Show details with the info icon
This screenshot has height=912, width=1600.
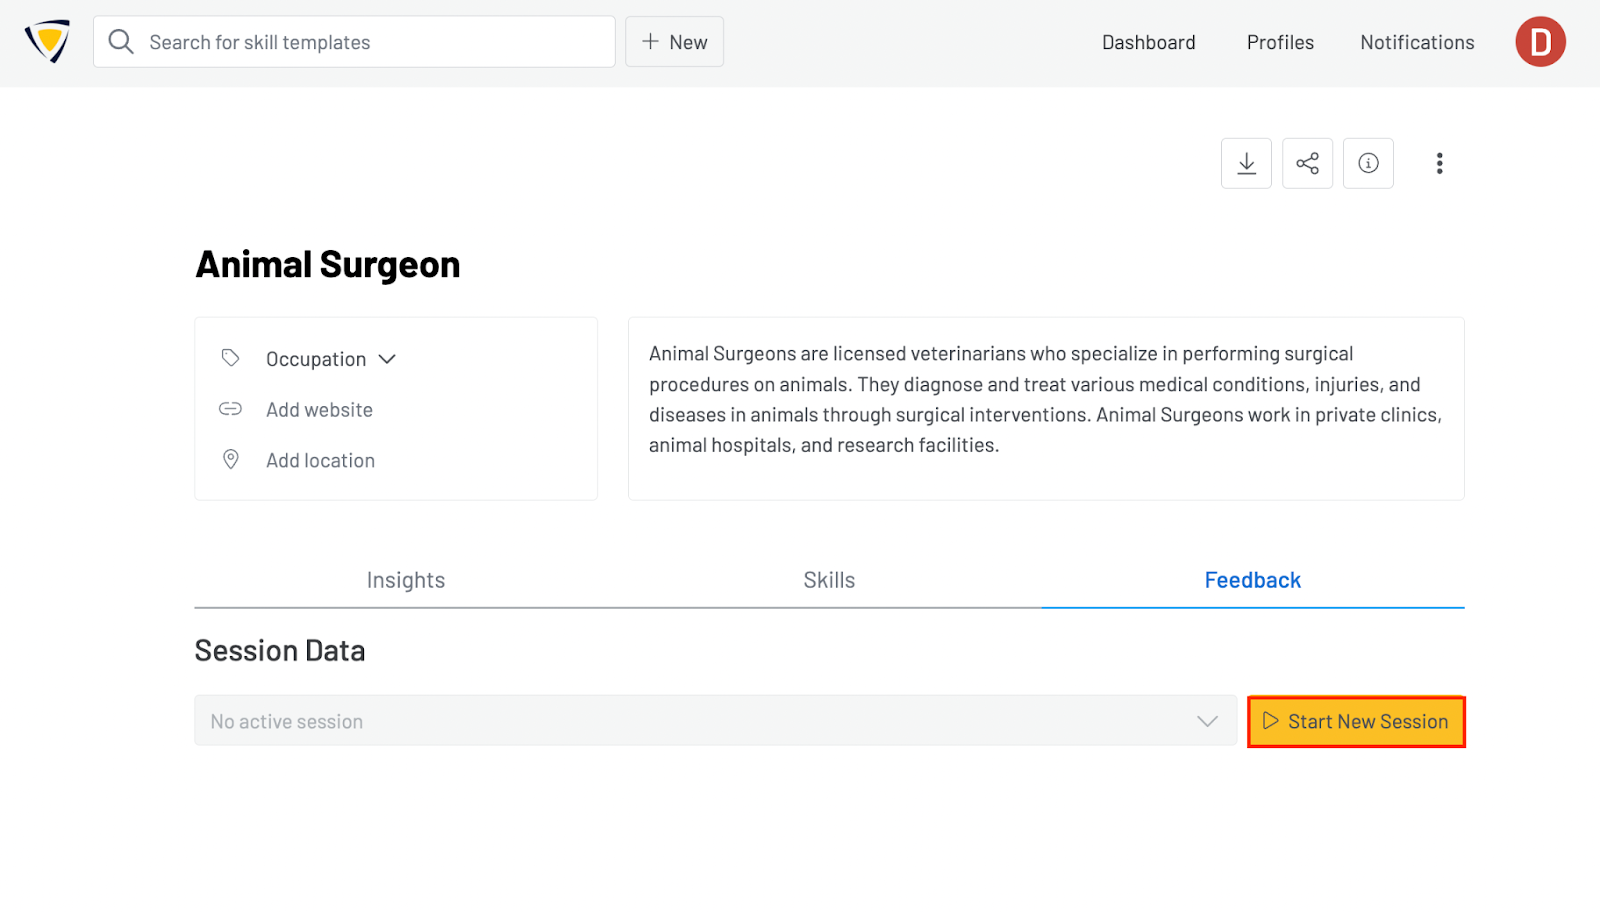(x=1368, y=163)
